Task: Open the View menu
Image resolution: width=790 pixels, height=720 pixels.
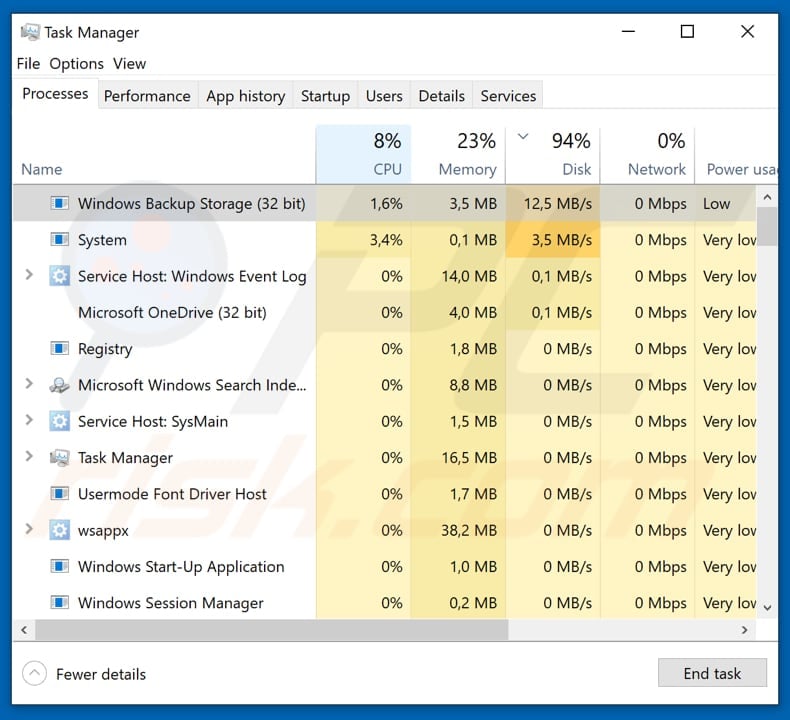Action: click(129, 63)
